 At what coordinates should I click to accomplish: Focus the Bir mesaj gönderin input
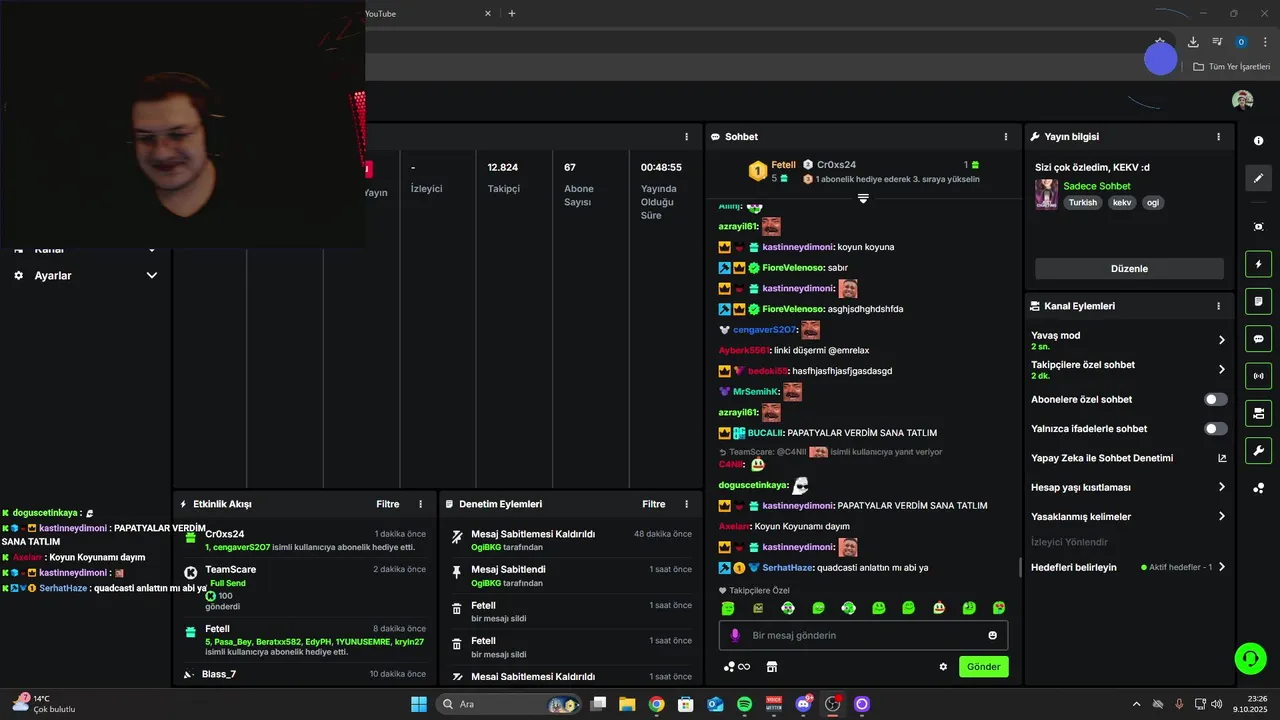coord(863,635)
